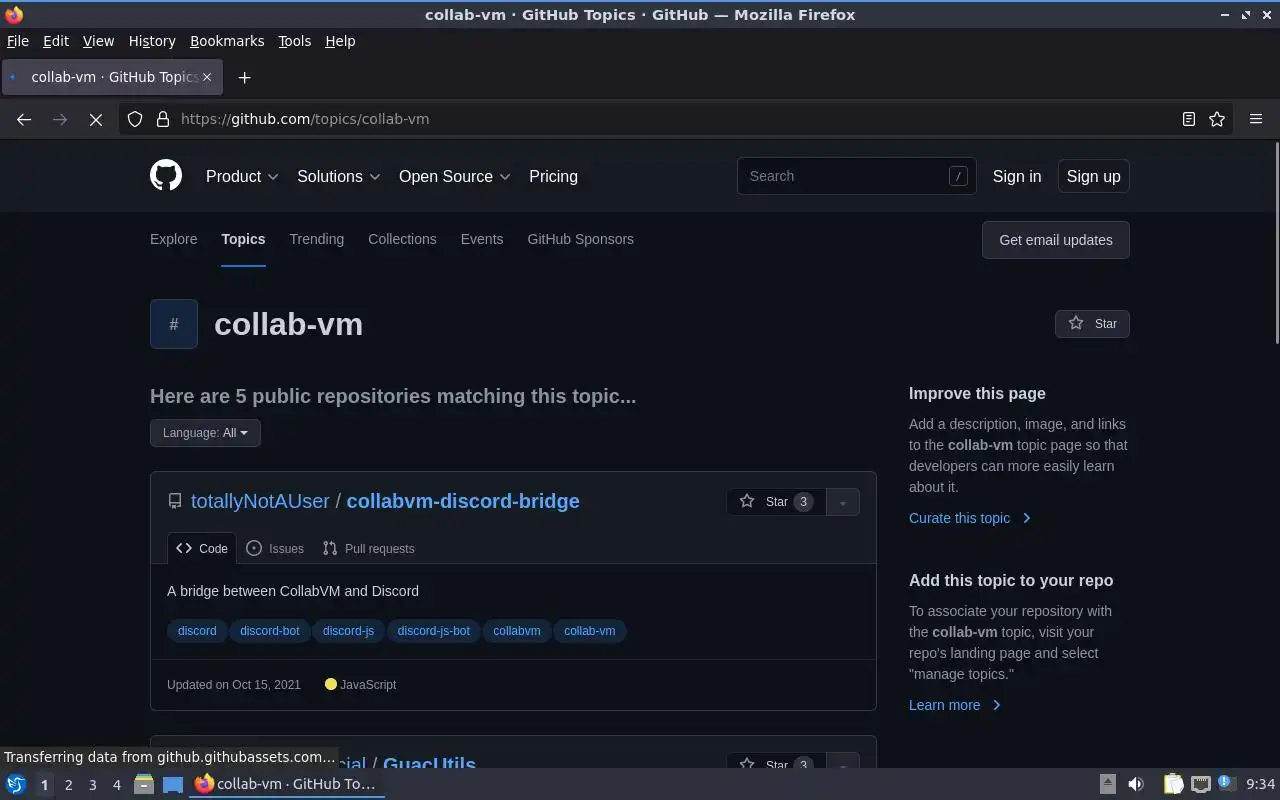
Task: Open Pull requests tab of collabvm-discord-bridge
Action: [368, 548]
